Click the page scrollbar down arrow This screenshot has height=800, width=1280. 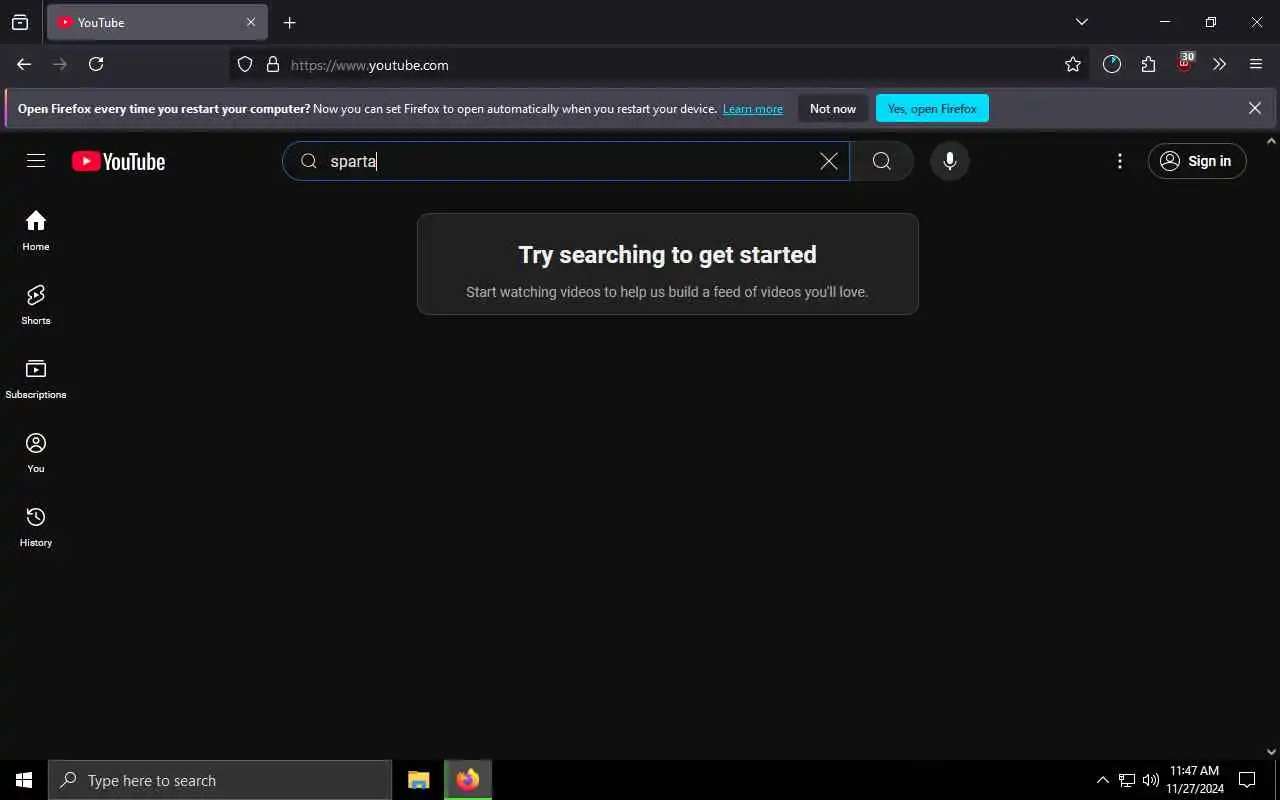[1272, 752]
